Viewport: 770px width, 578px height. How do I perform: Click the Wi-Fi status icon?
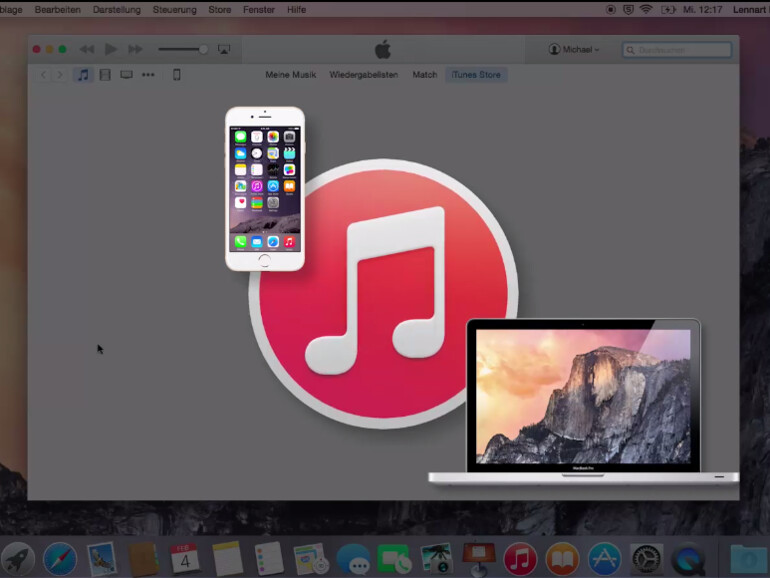646,9
